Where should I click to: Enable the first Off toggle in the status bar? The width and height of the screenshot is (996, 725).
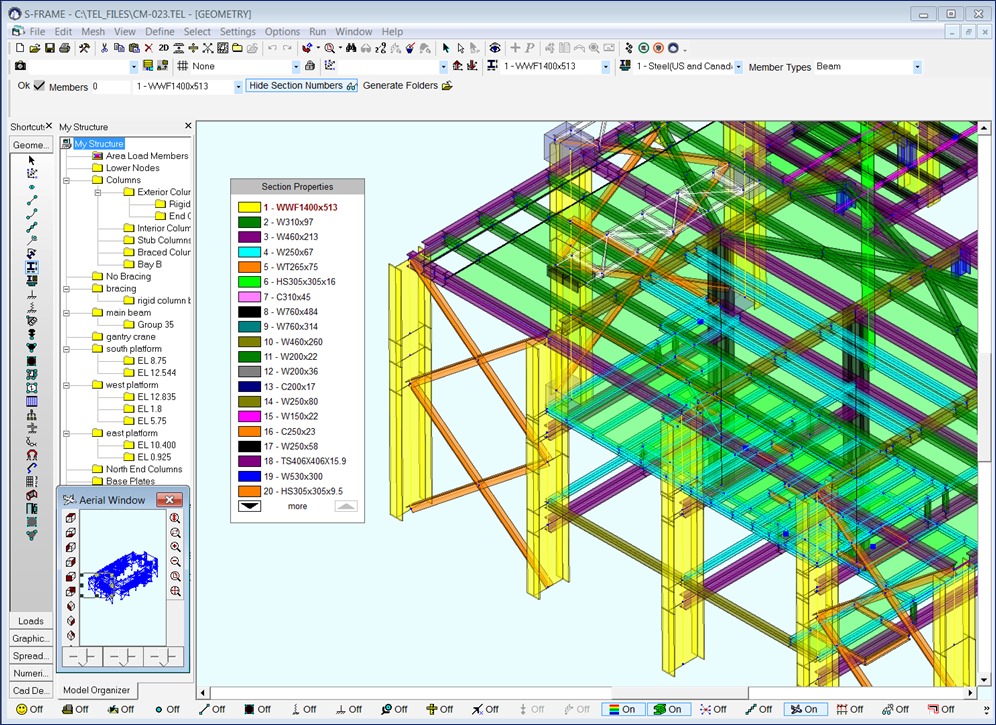click(x=28, y=709)
